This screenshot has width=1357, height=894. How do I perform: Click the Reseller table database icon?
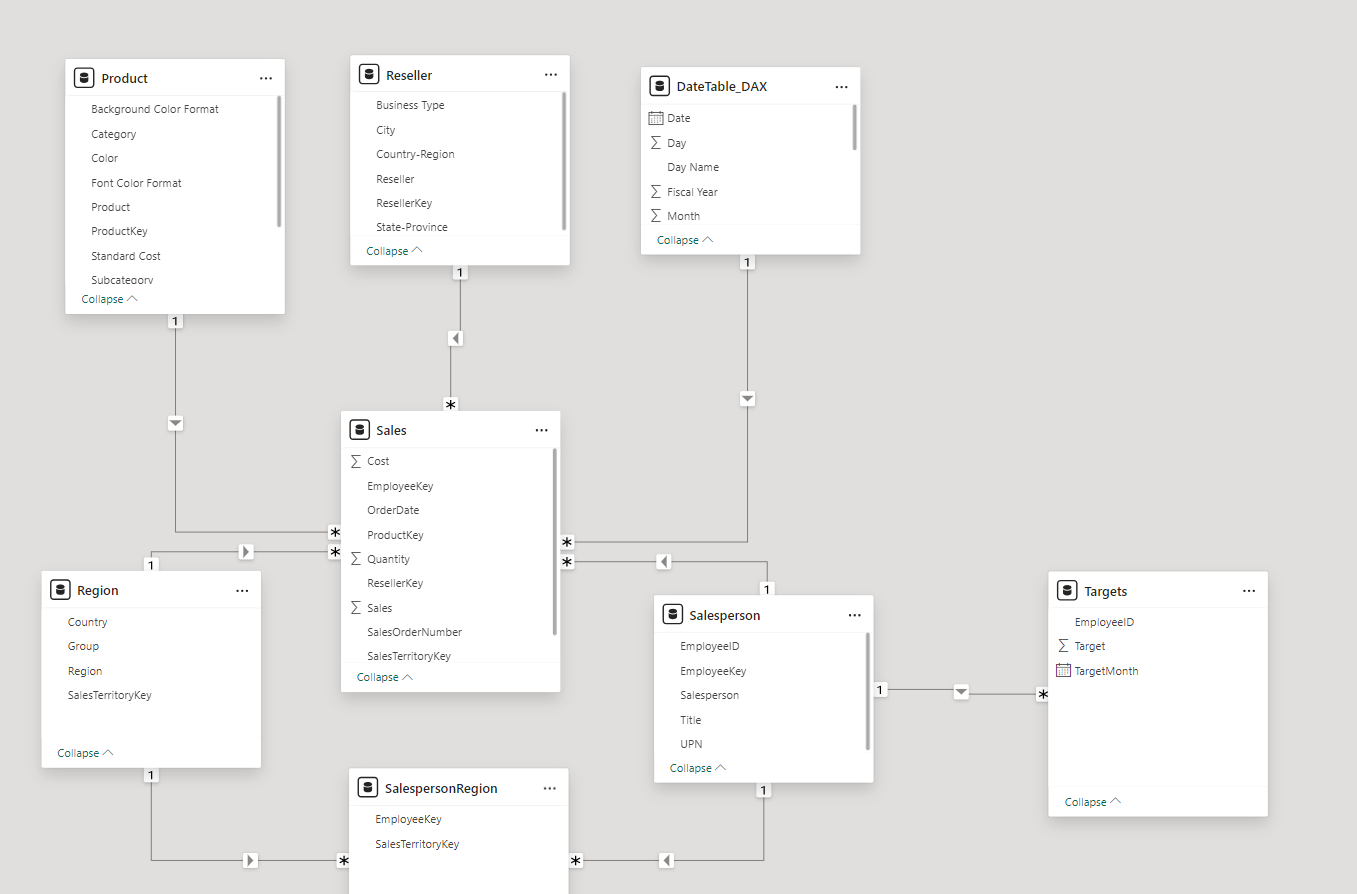pyautogui.click(x=369, y=75)
